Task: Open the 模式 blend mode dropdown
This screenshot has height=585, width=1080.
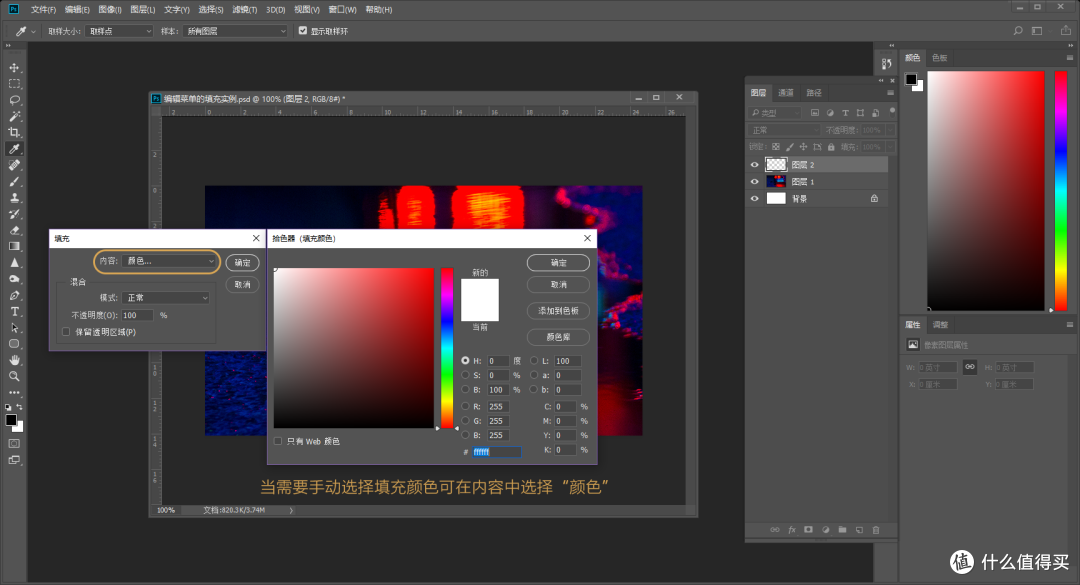Action: (166, 296)
